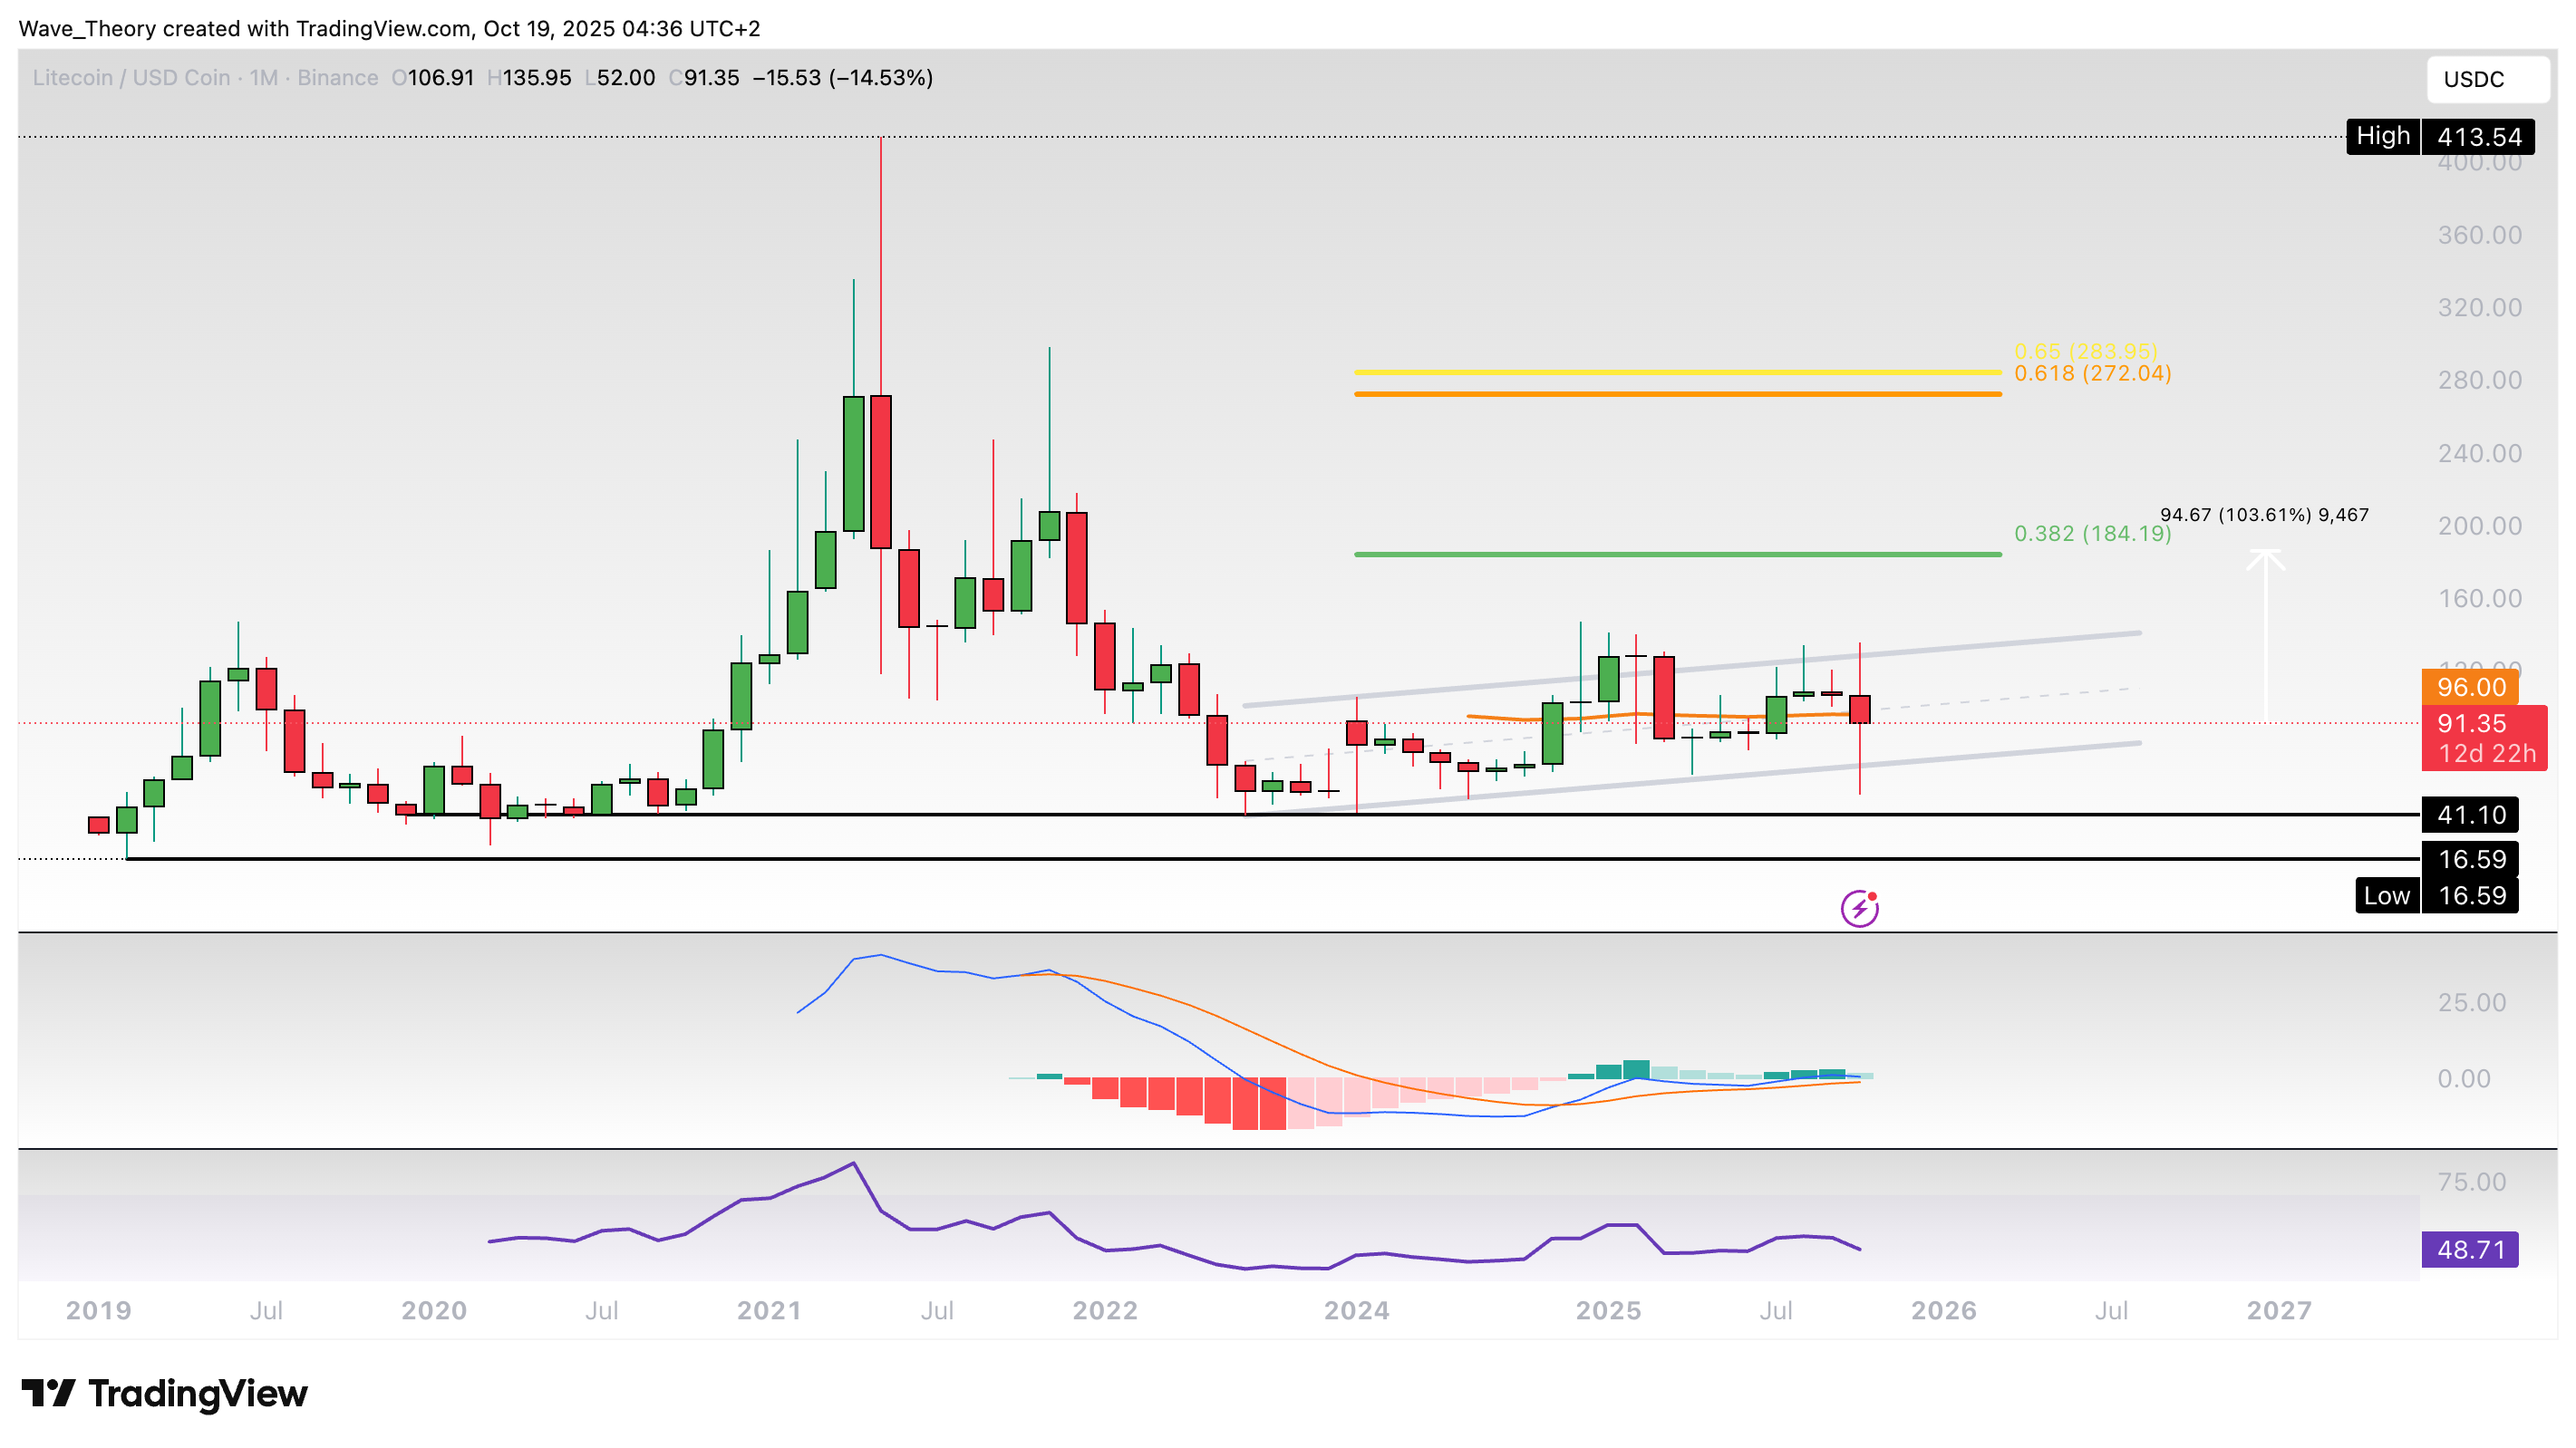Click the purple 48.71 RSI value label
This screenshot has height=1448, width=2576.
click(2469, 1249)
